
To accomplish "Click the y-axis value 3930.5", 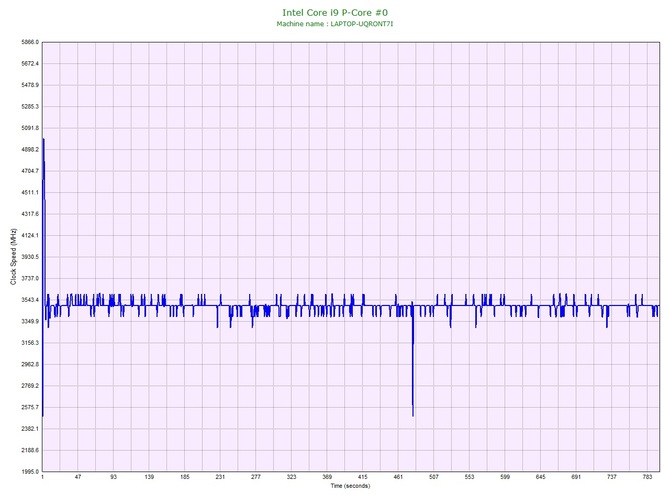I will [x=30, y=257].
